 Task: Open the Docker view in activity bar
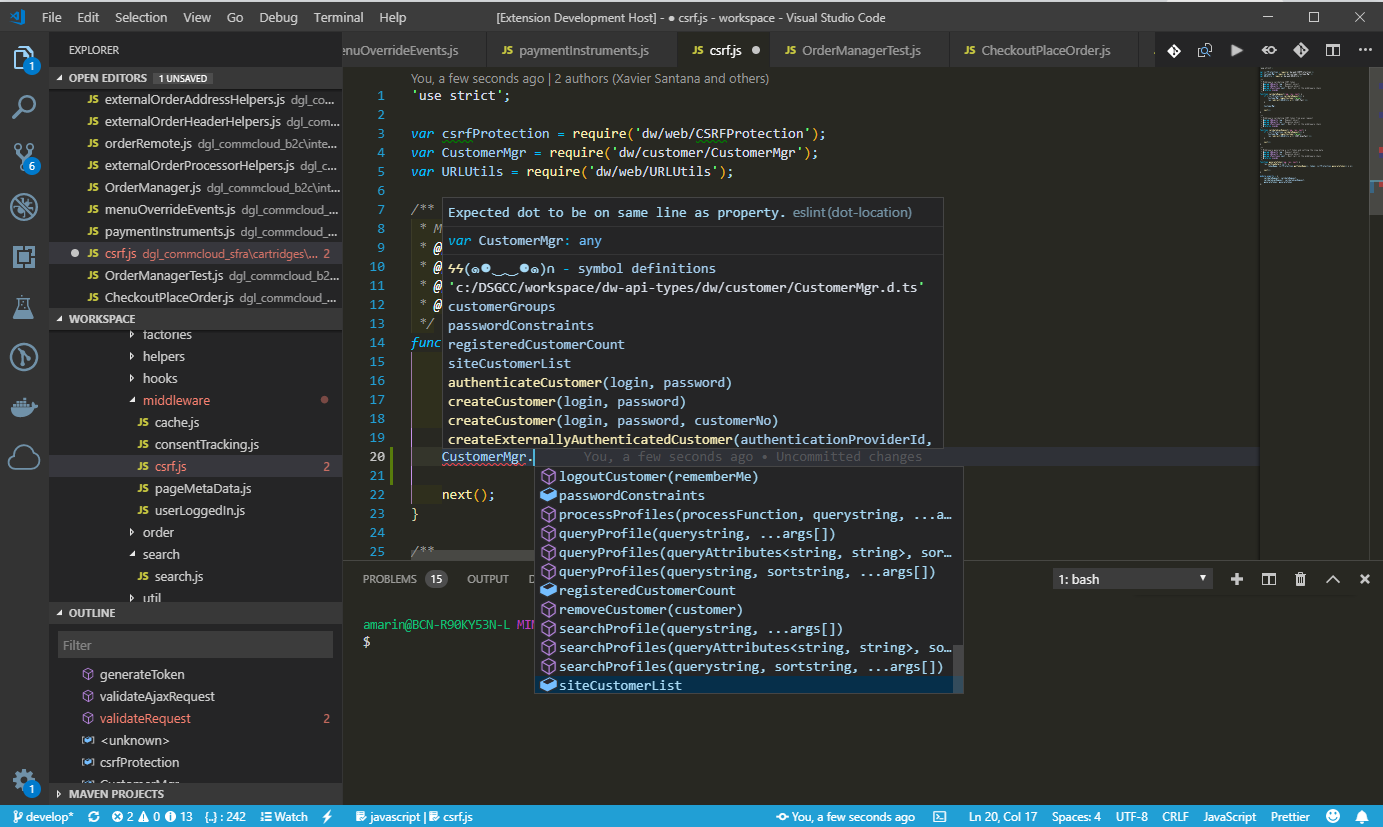tap(24, 407)
